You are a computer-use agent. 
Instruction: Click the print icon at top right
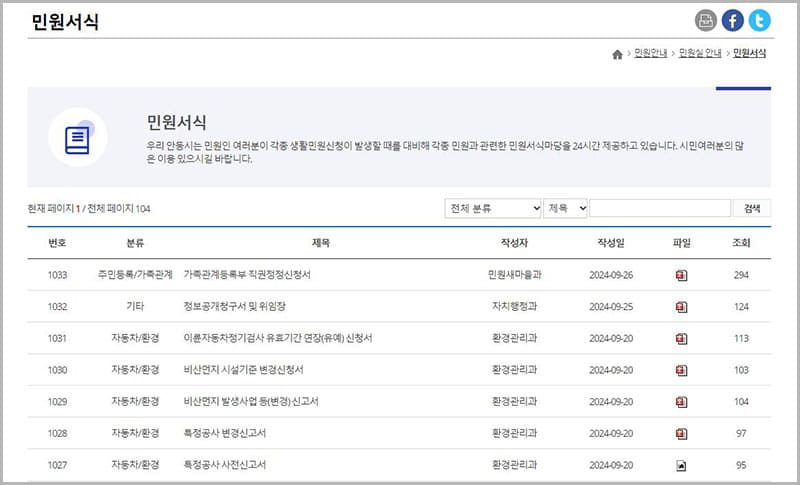[706, 20]
